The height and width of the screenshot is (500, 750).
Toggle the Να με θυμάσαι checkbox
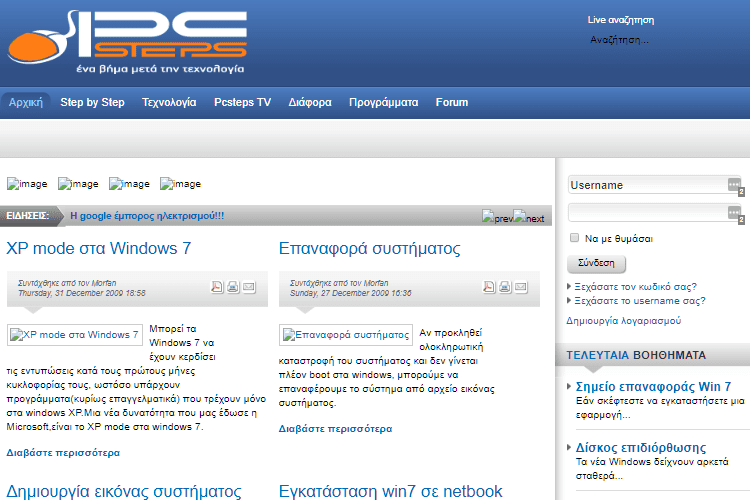(x=574, y=238)
